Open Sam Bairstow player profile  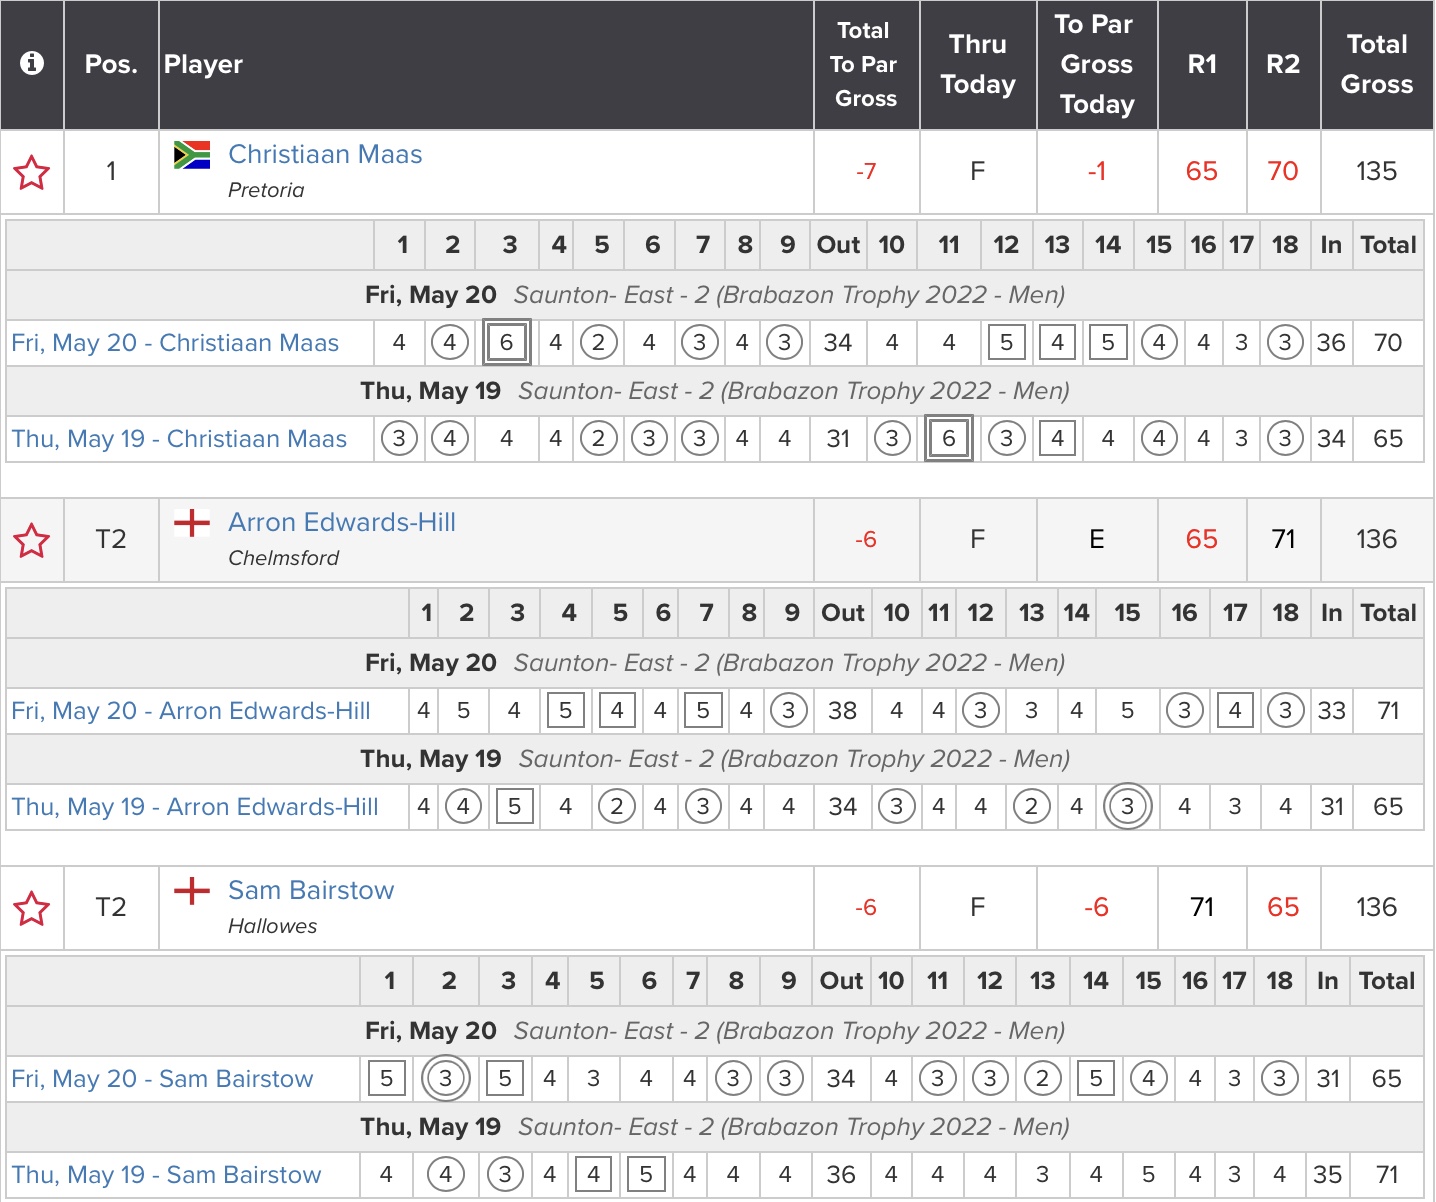tap(311, 891)
